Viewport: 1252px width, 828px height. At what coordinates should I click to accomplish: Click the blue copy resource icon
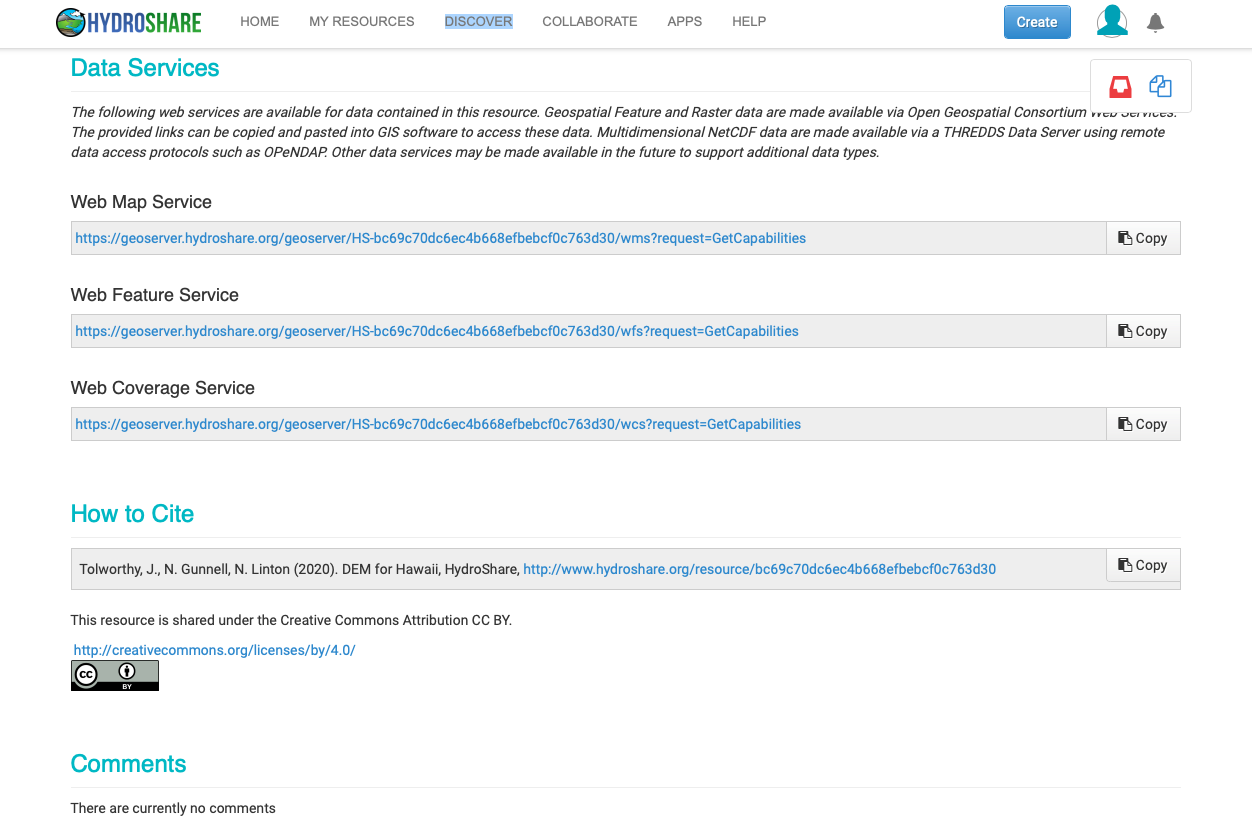click(1160, 86)
